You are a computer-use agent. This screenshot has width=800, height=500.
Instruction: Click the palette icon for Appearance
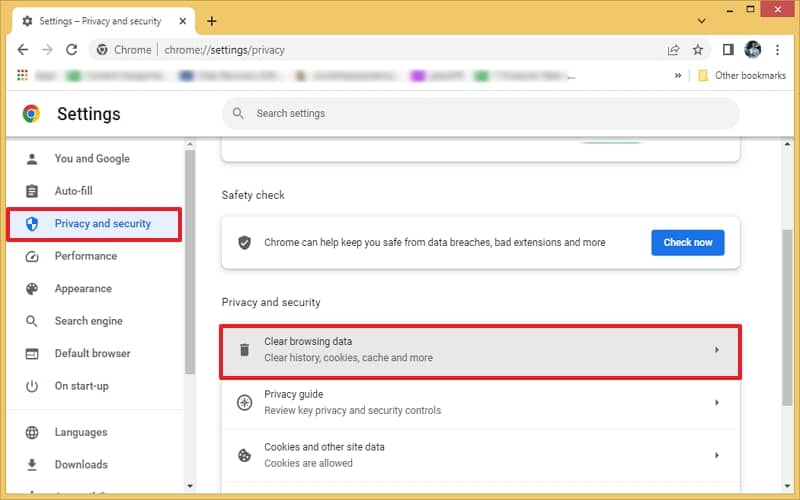pyautogui.click(x=32, y=289)
